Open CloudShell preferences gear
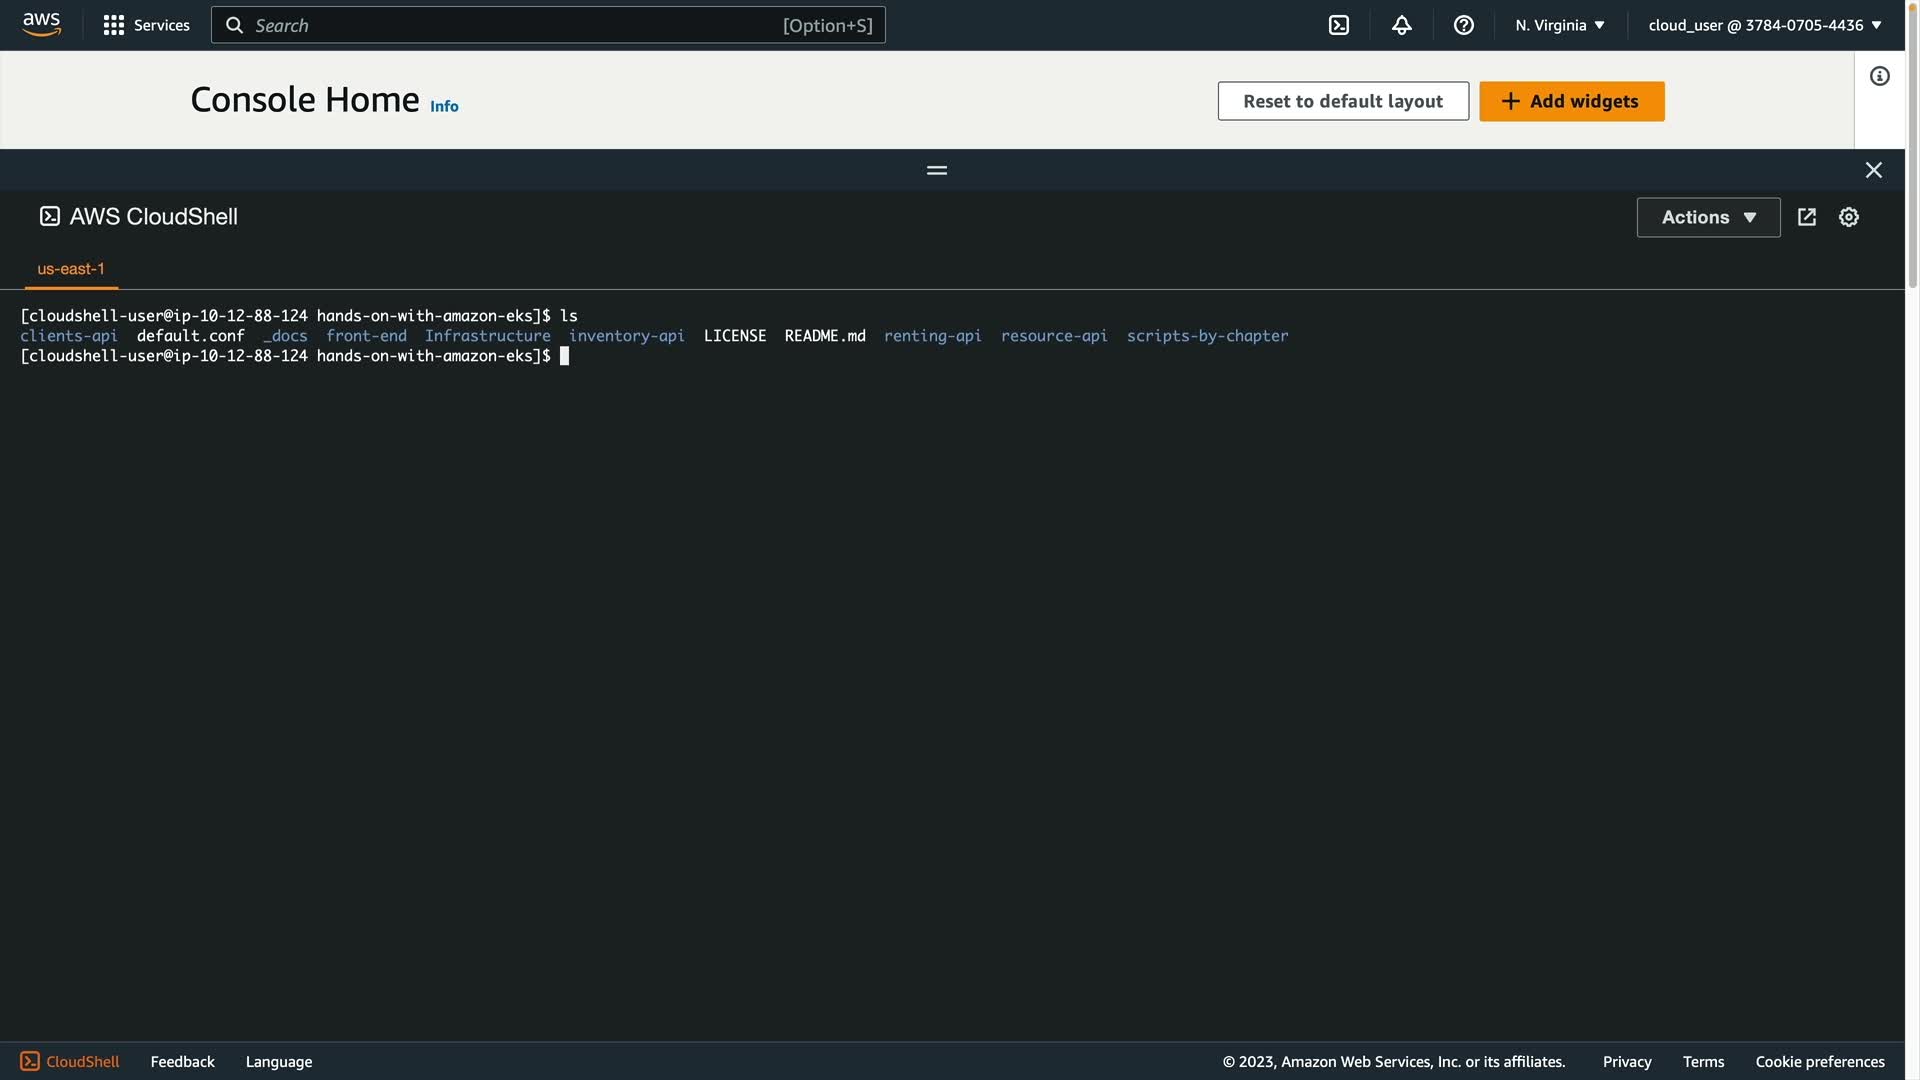The width and height of the screenshot is (1920, 1080). tap(1848, 217)
